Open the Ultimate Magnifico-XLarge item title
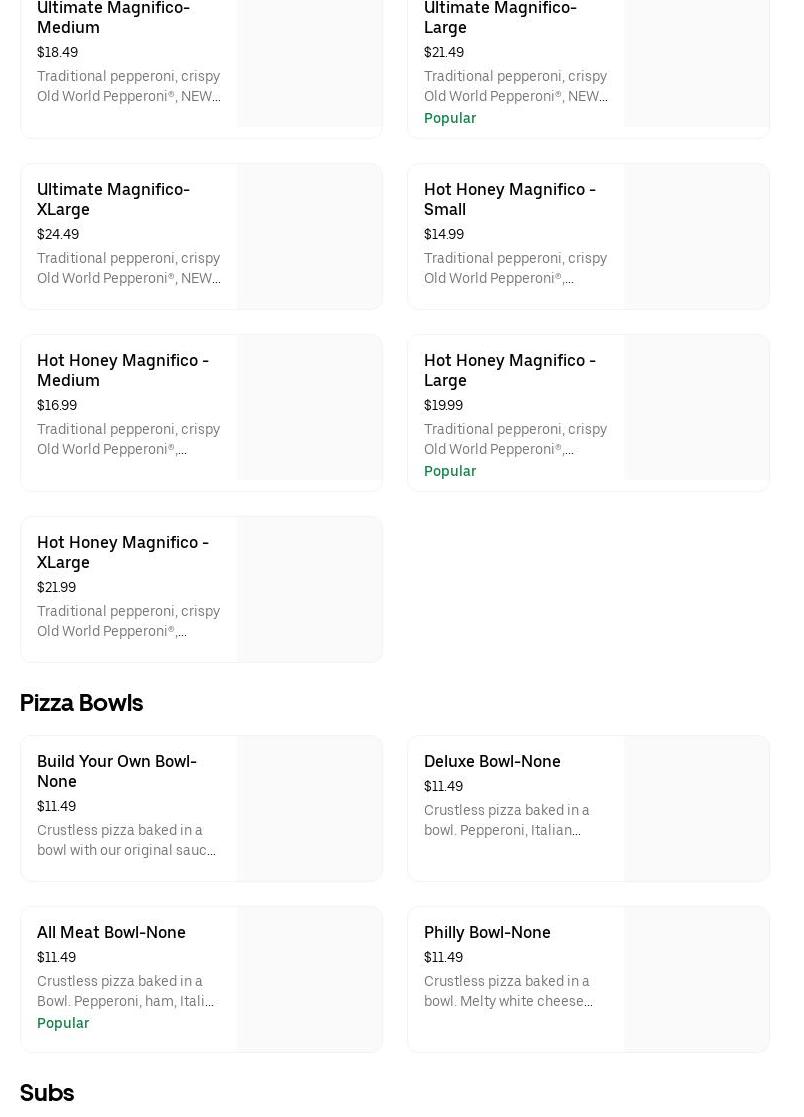The width and height of the screenshot is (804, 1117). point(113,199)
